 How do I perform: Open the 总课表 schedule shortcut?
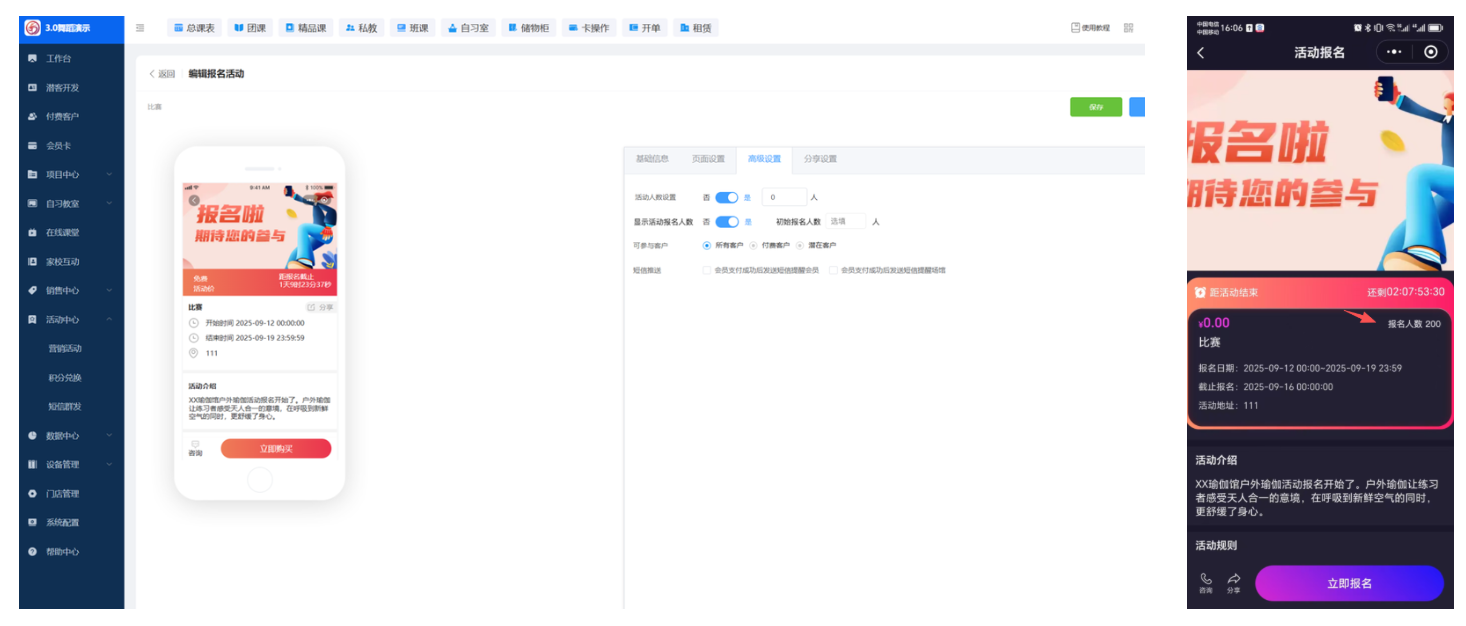194,28
